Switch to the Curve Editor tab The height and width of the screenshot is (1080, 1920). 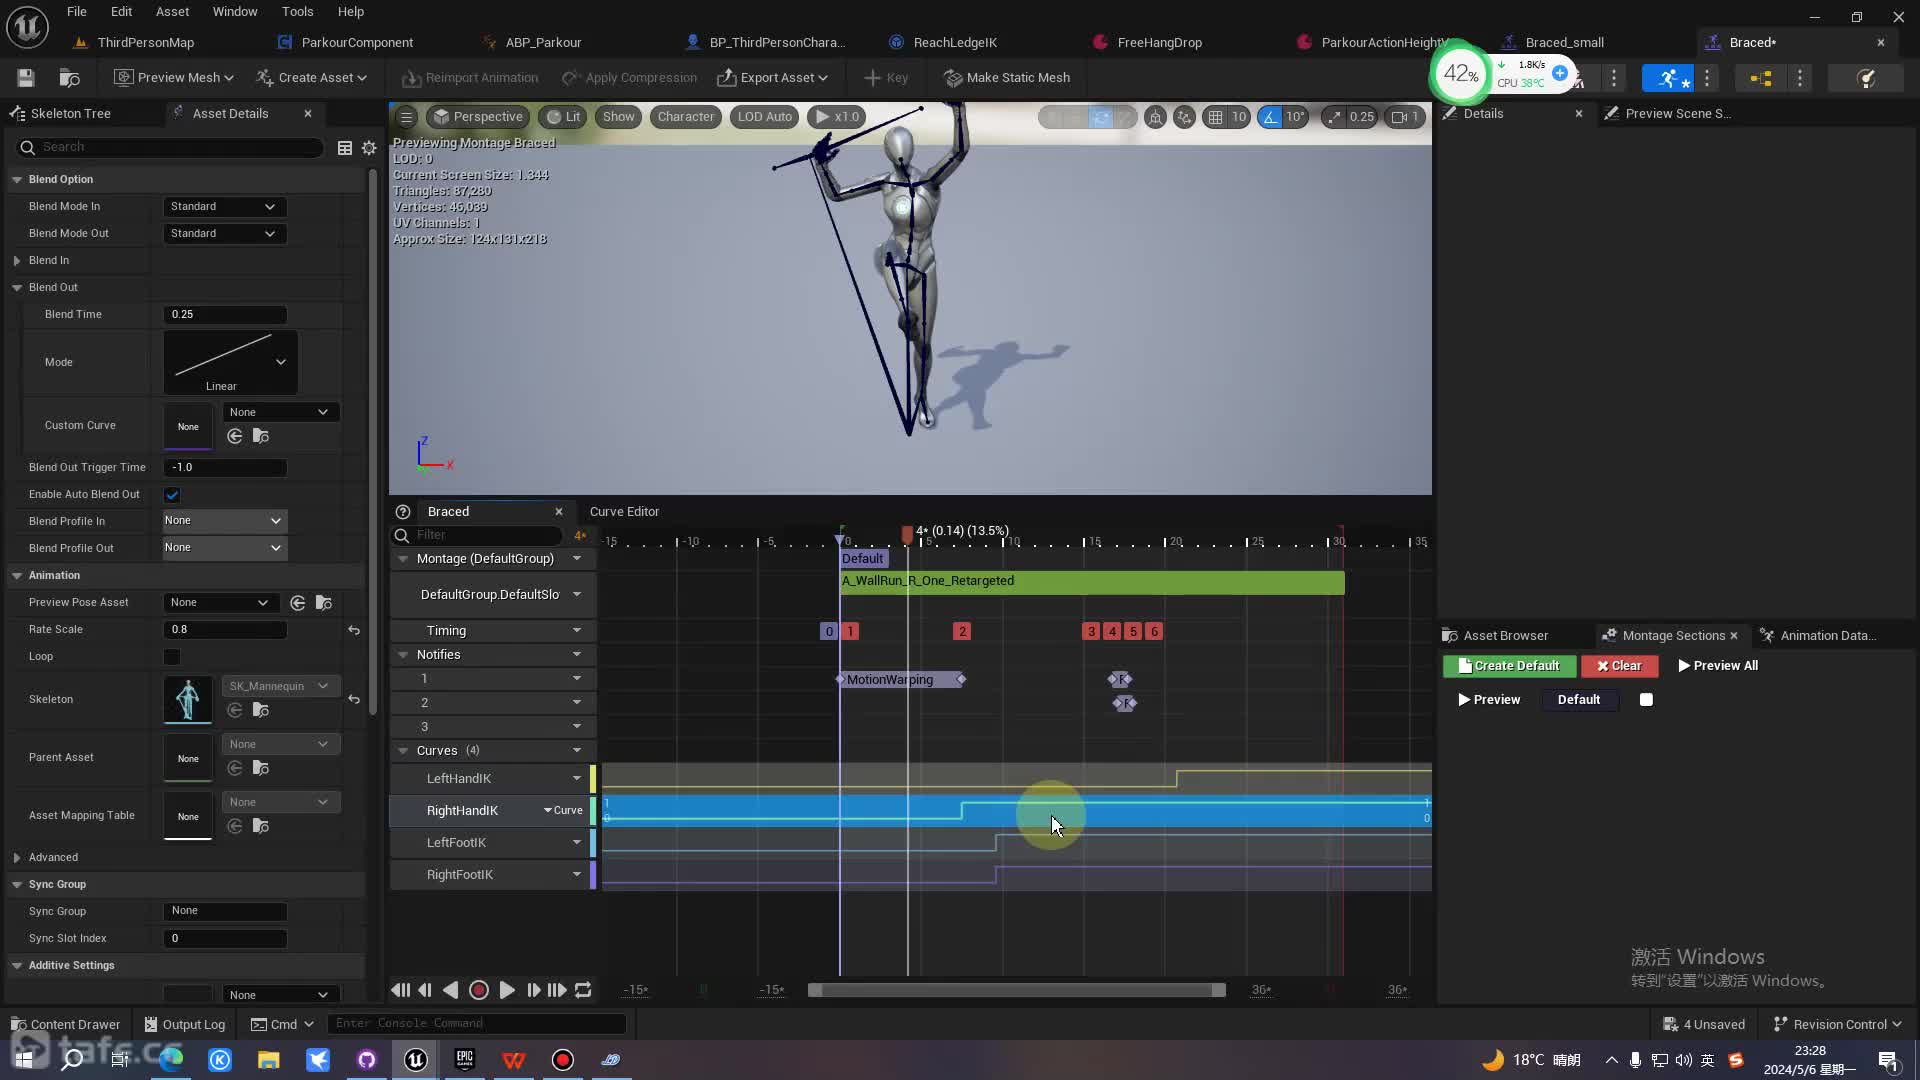coord(625,512)
